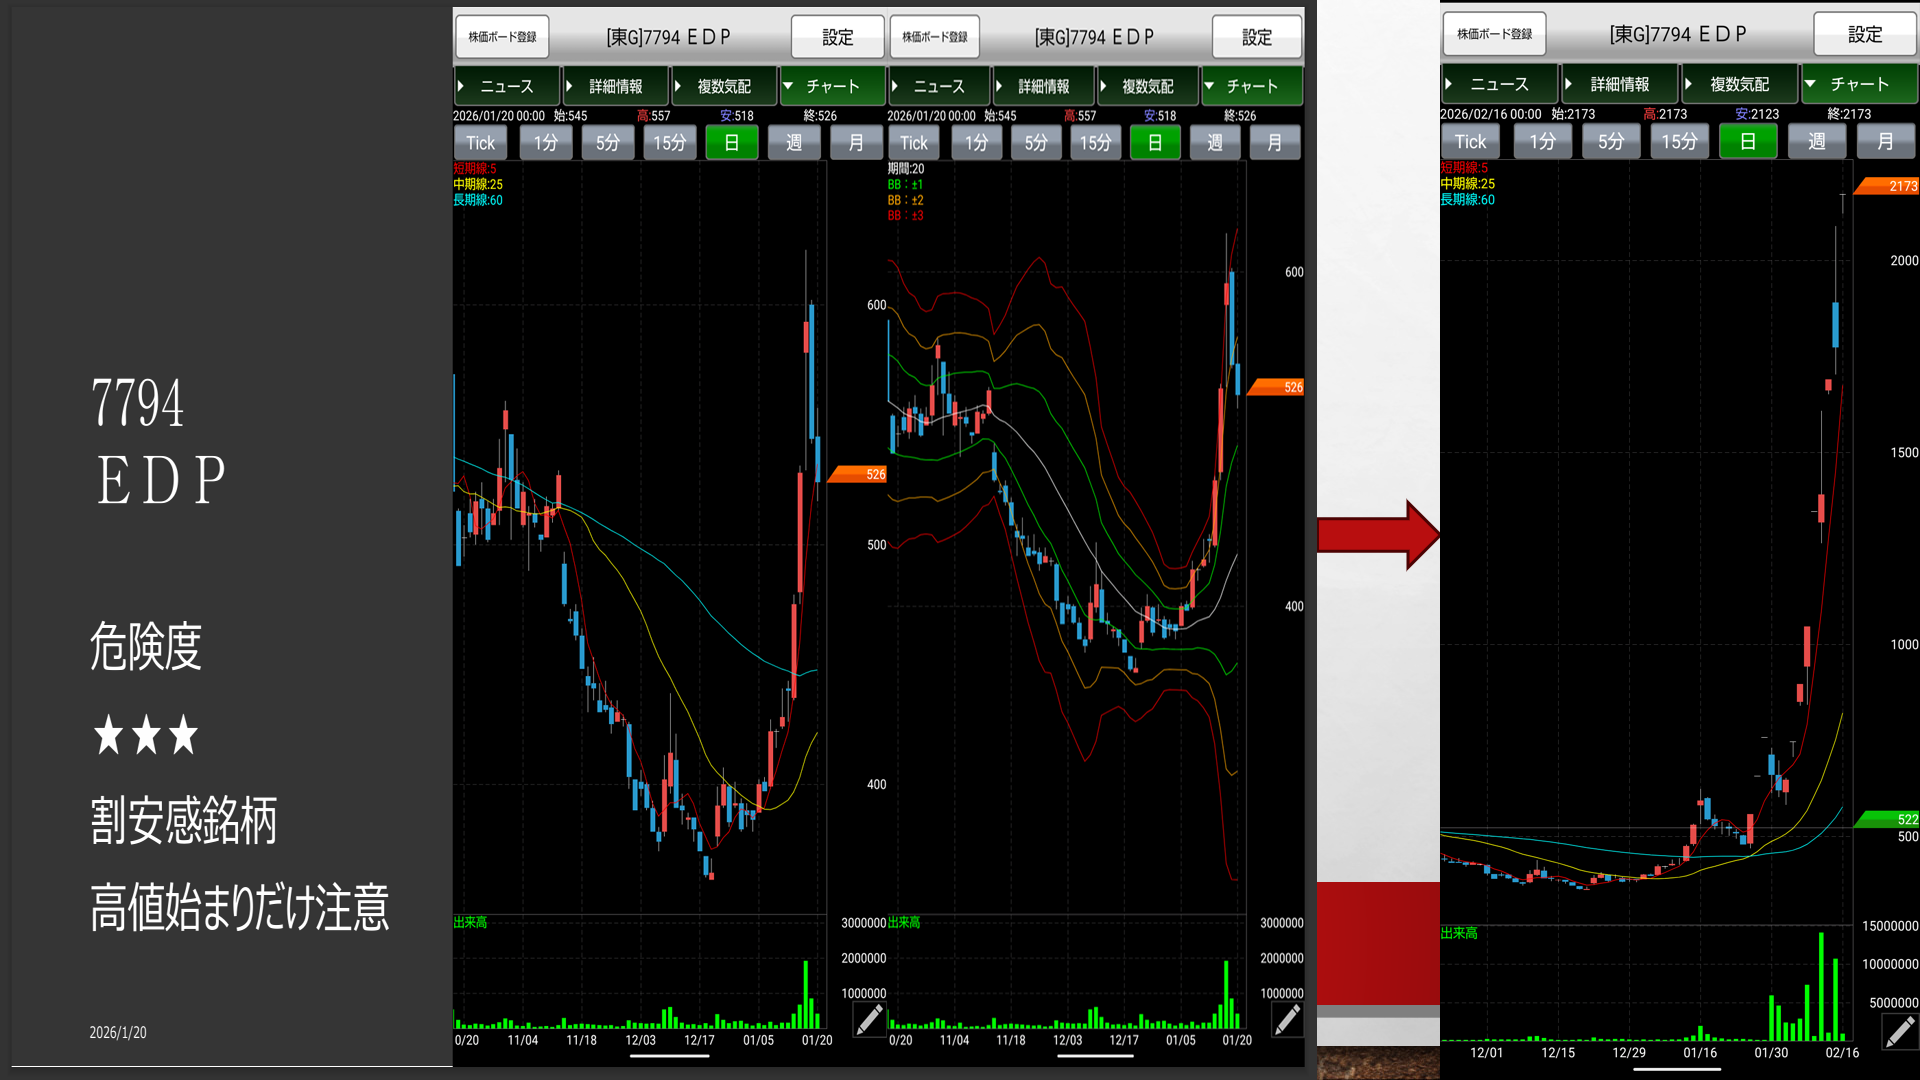The image size is (1920, 1080).
Task: Expand the ニュース section in right panel
Action: [x=1498, y=84]
